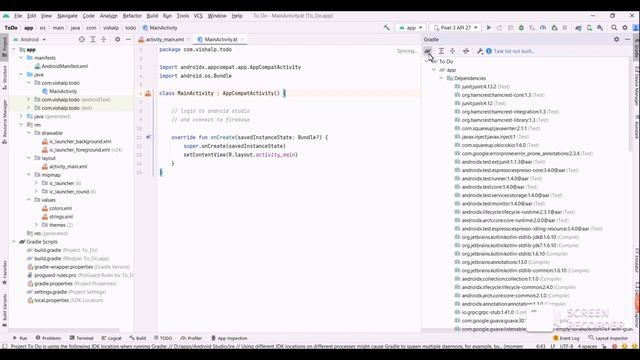Image resolution: width=640 pixels, height=360 pixels.
Task: Open the Layout Inspector tool window
Action: [x=608, y=338]
